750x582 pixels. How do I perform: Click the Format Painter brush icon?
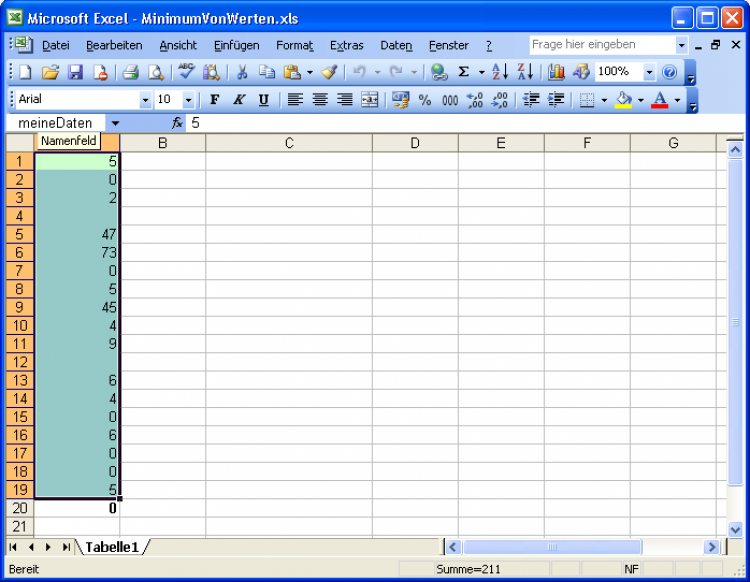click(x=329, y=72)
